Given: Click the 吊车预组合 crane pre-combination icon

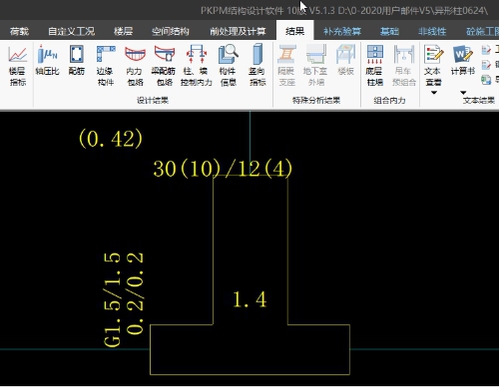Looking at the screenshot, I should (404, 66).
